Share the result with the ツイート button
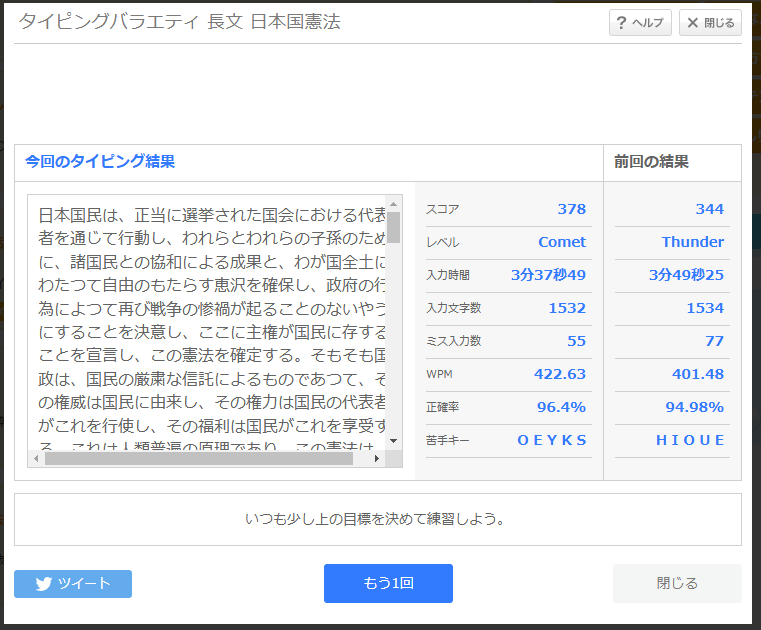This screenshot has height=630, width=761. click(73, 584)
